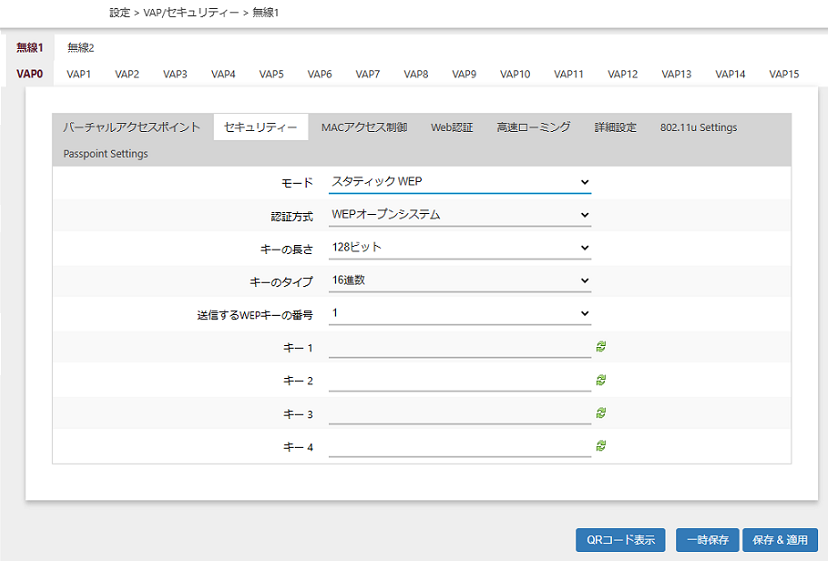Select the VAP1 tab
The width and height of the screenshot is (828, 561).
click(x=79, y=74)
